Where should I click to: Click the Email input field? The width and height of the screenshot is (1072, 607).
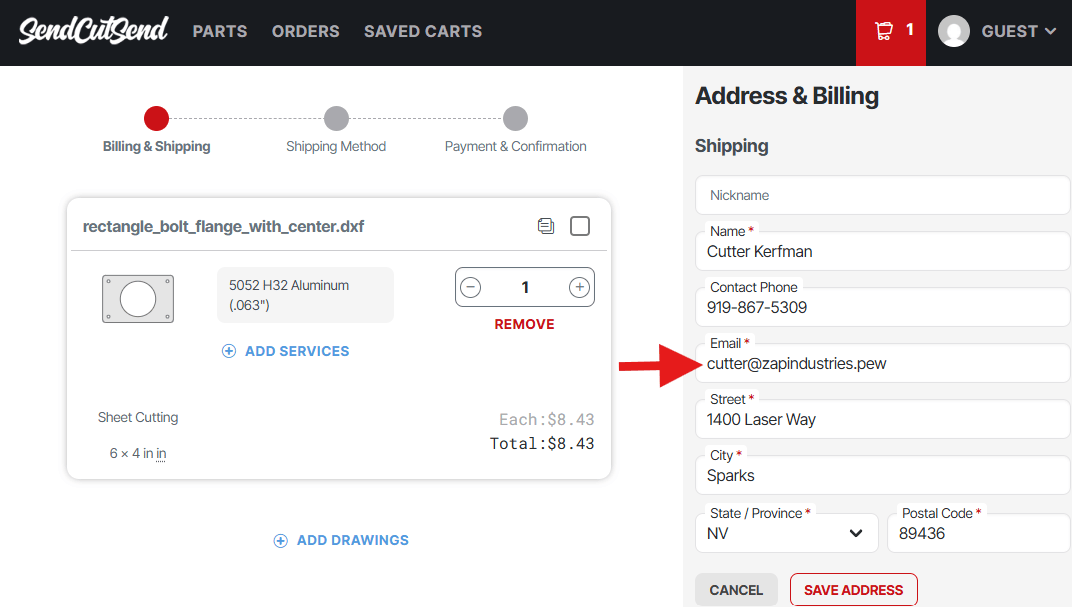coord(880,364)
